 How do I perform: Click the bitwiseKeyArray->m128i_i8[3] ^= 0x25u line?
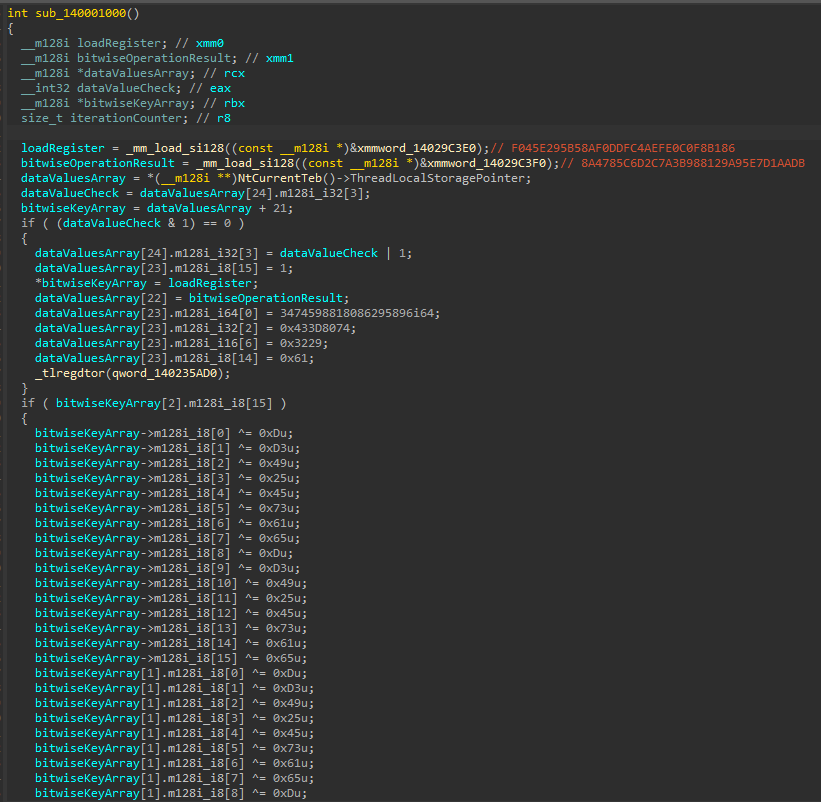coord(168,478)
